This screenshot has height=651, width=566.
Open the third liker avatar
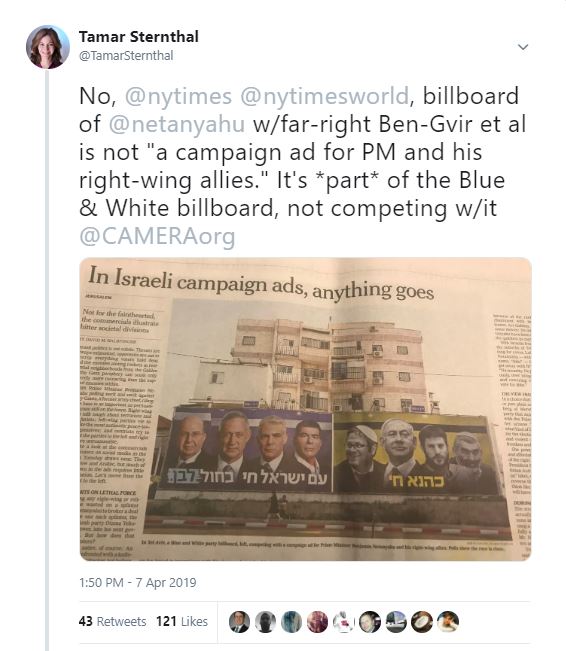tap(291, 622)
